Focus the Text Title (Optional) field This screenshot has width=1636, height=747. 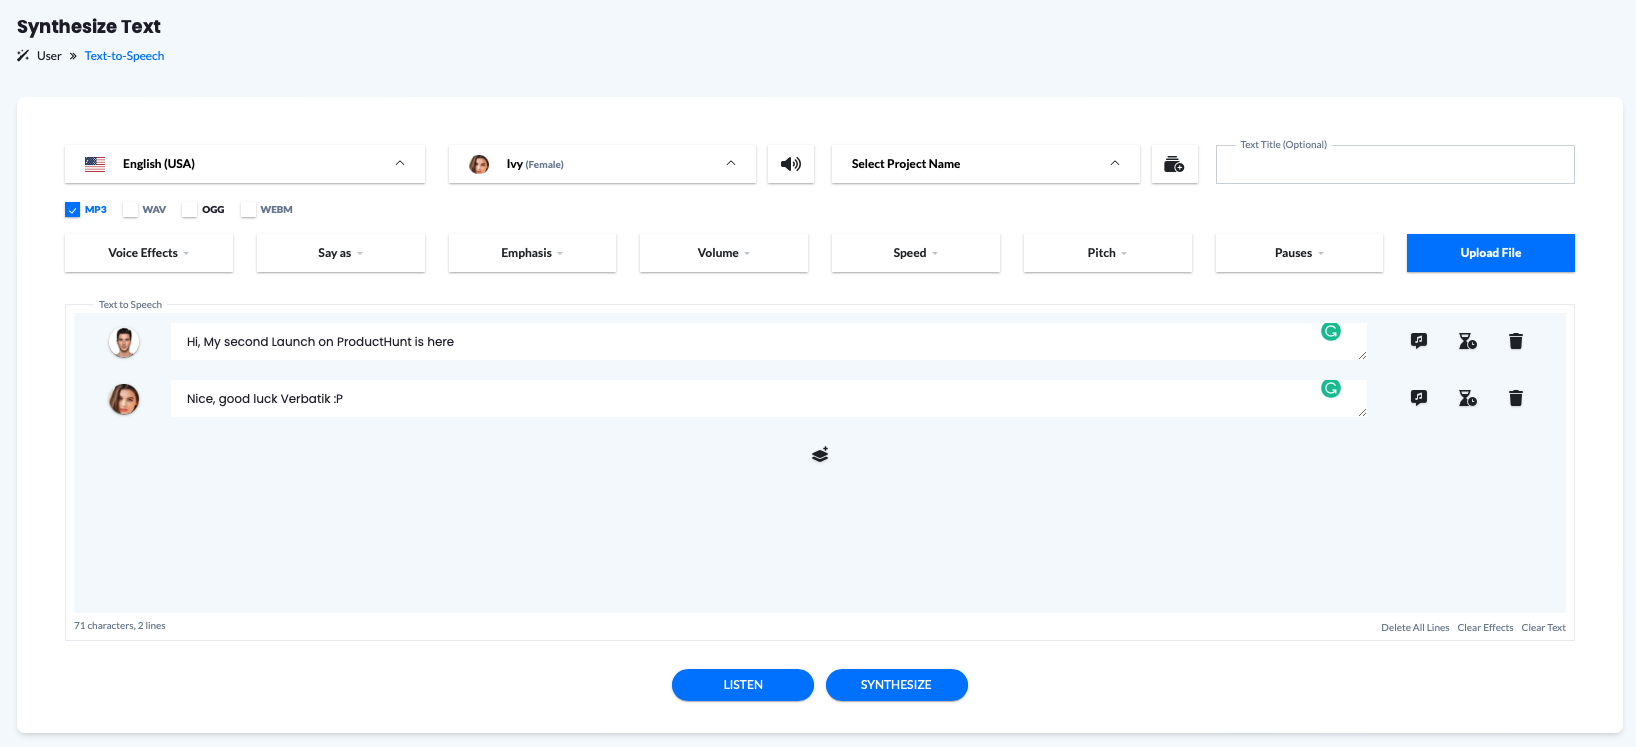[1395, 164]
